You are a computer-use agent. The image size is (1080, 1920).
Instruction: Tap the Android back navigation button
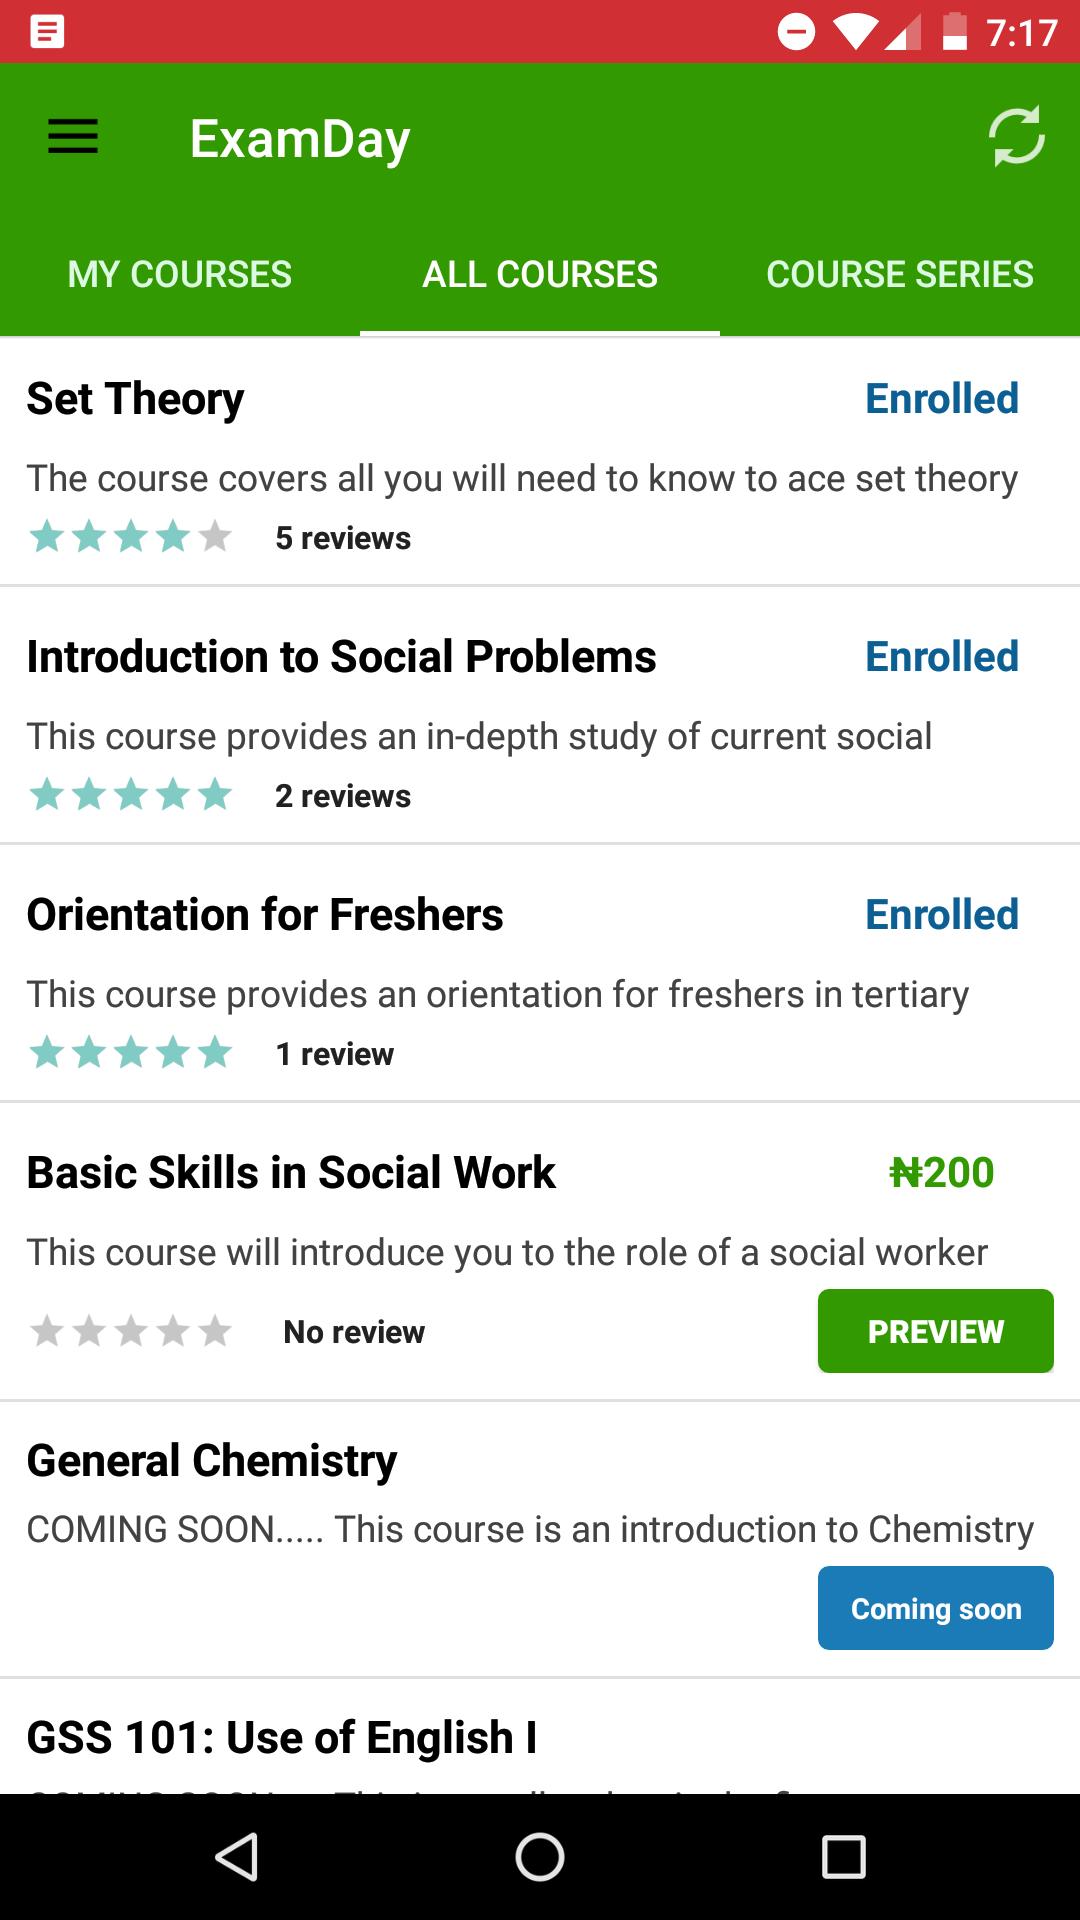pos(238,1857)
